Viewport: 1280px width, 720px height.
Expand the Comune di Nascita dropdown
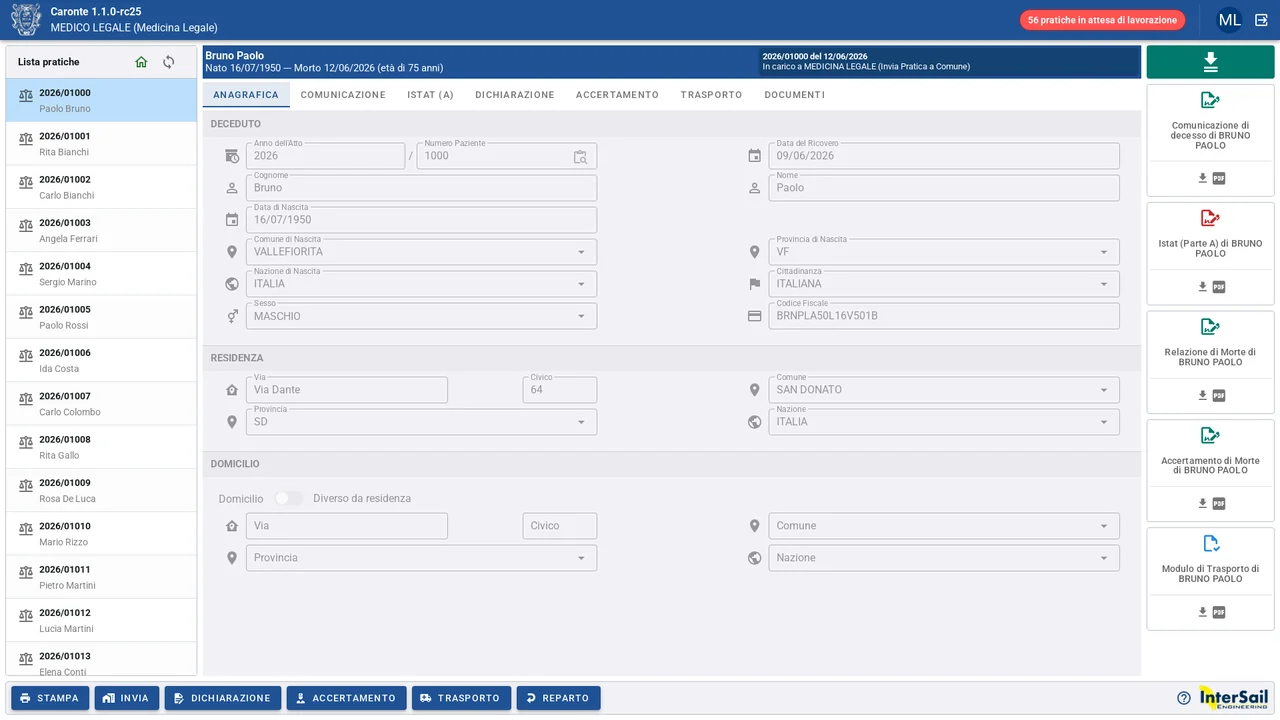pyautogui.click(x=581, y=252)
